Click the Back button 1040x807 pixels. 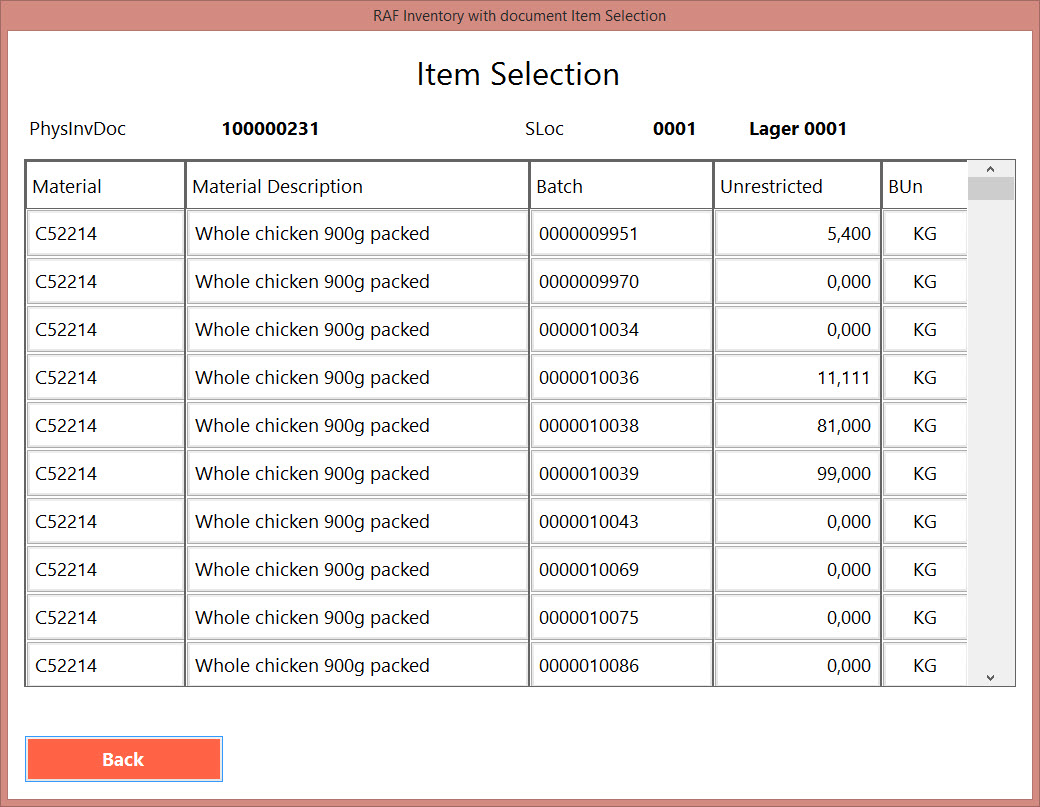(x=123, y=759)
